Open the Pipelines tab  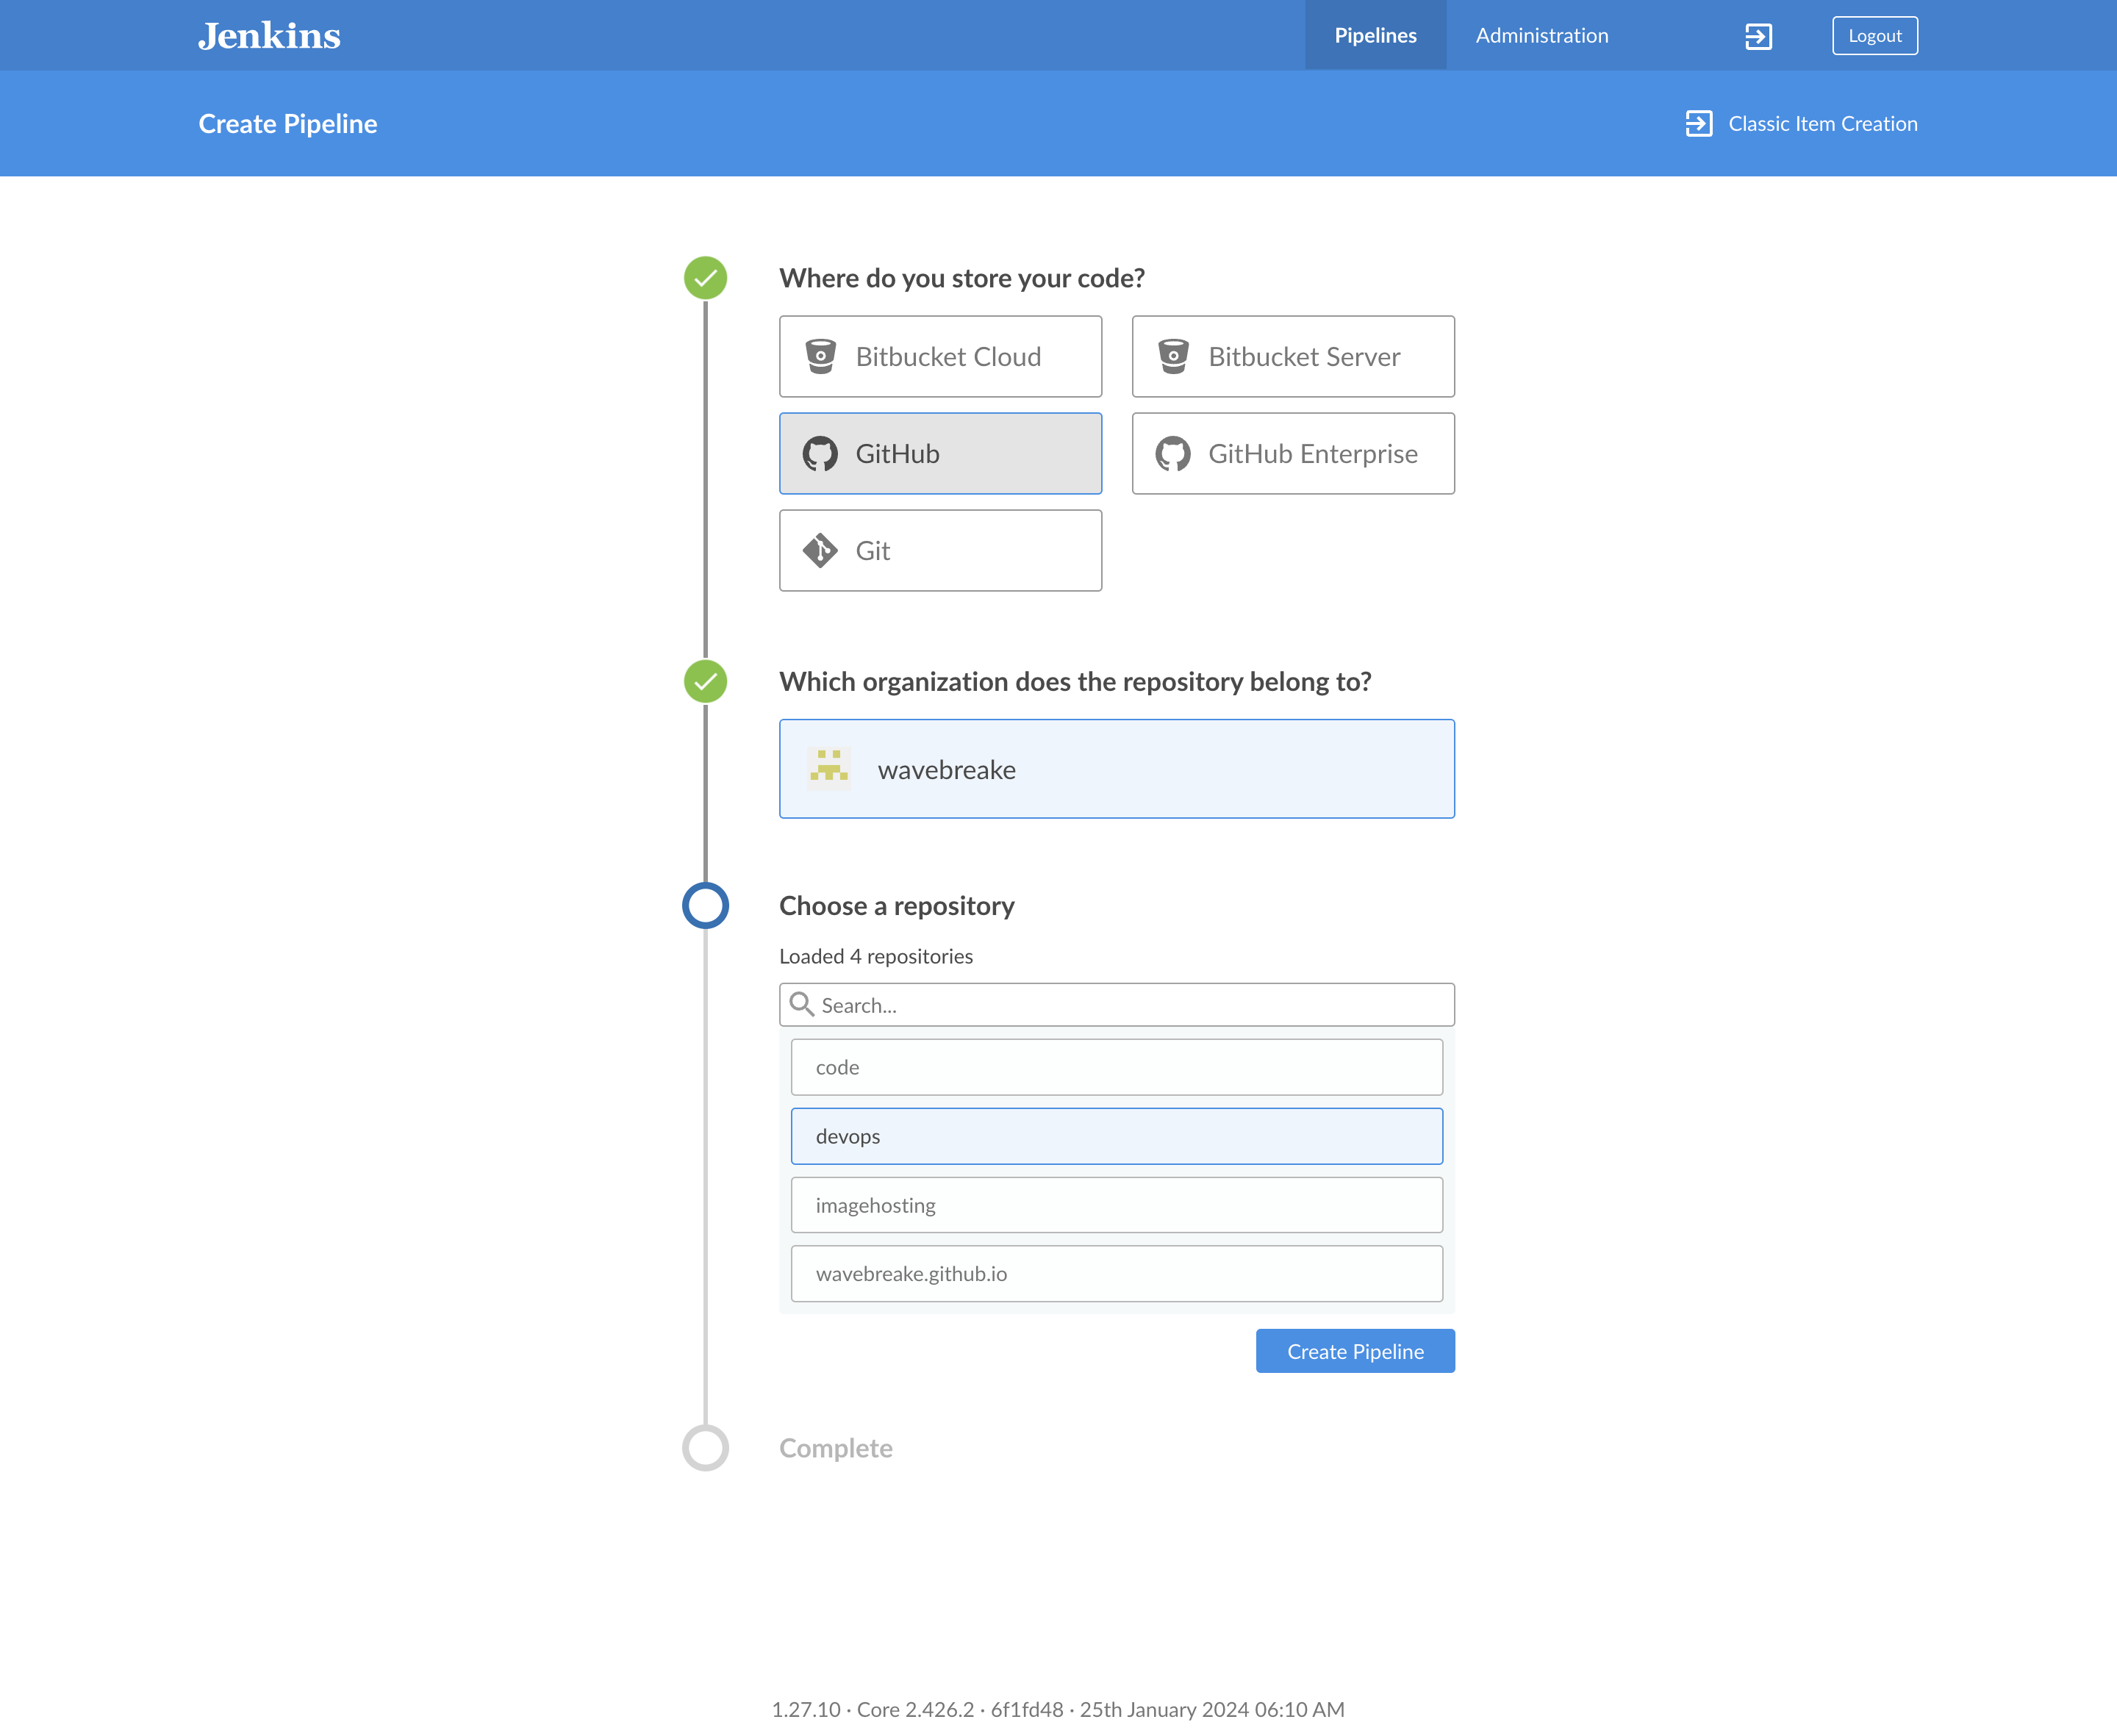point(1375,36)
